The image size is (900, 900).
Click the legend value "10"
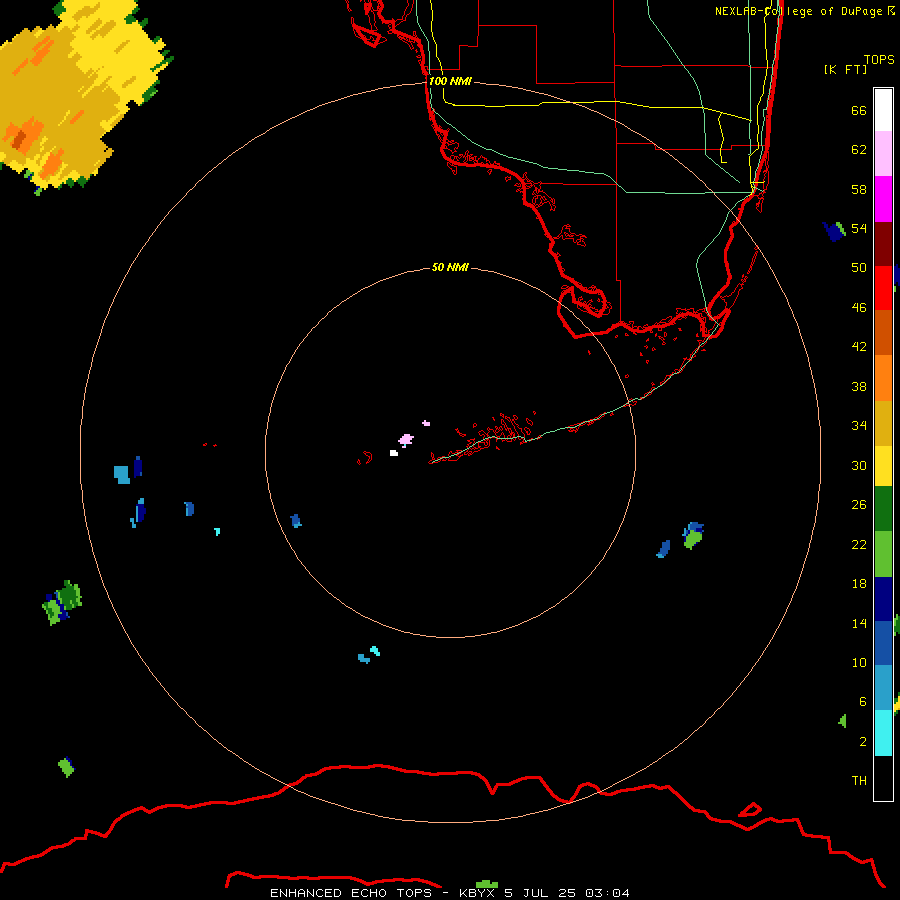(x=859, y=663)
